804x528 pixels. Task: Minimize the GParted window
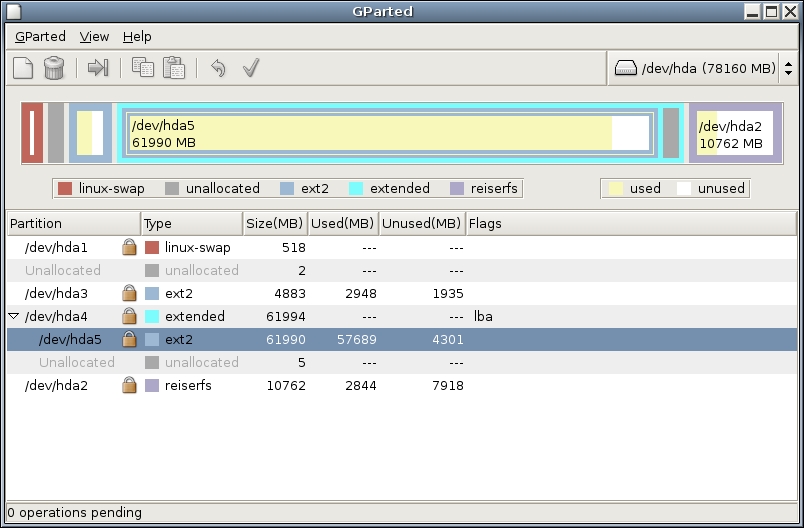pos(752,11)
